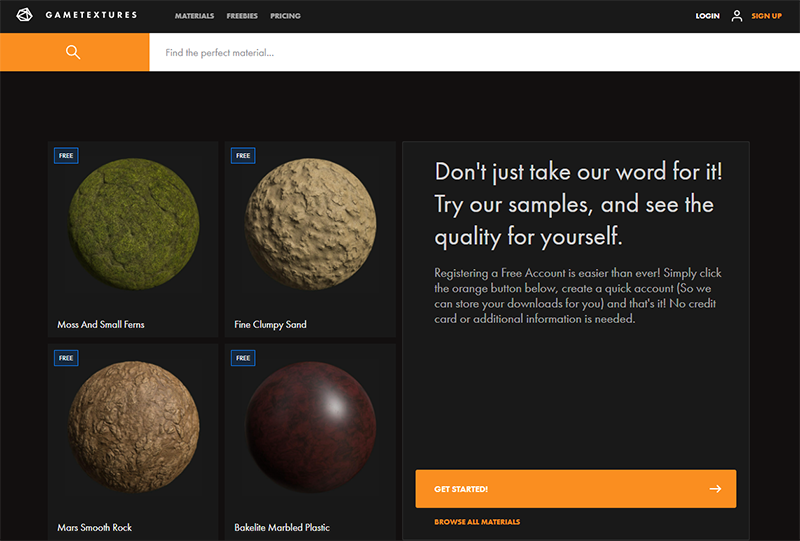The height and width of the screenshot is (541, 800).
Task: Open the Freebies menu item
Action: click(x=242, y=16)
